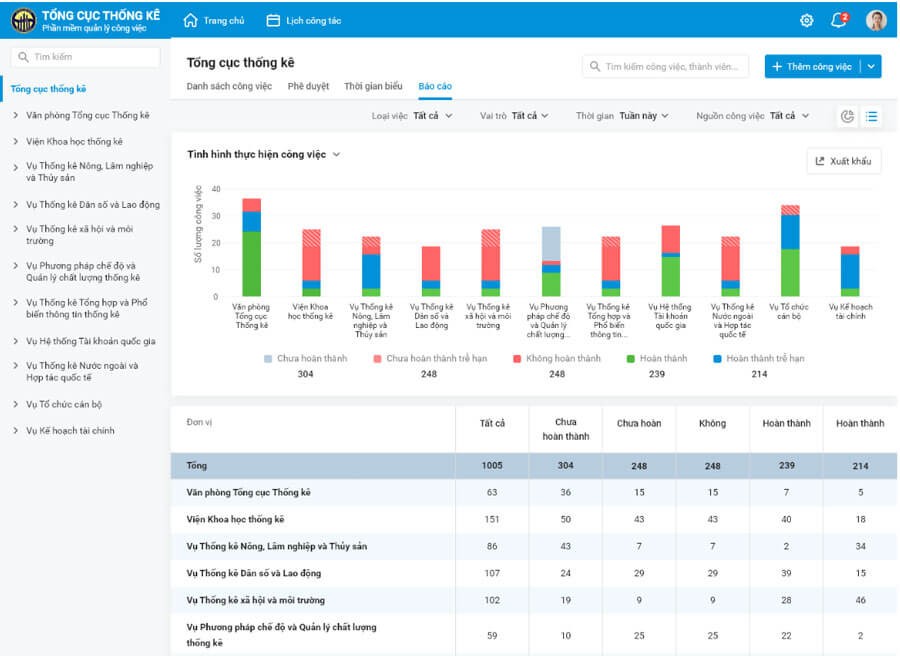Switch to list view icon
The image size is (900, 656).
pos(872,116)
